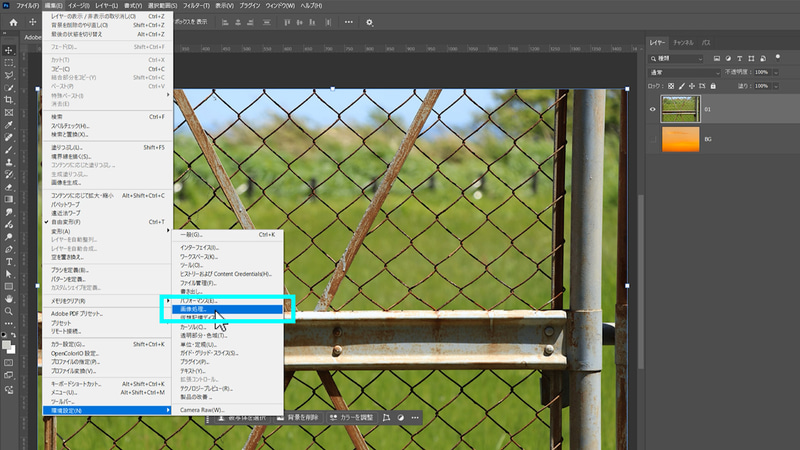Expand the 変形(A) submenu
The height and width of the screenshot is (450, 800).
click(107, 231)
